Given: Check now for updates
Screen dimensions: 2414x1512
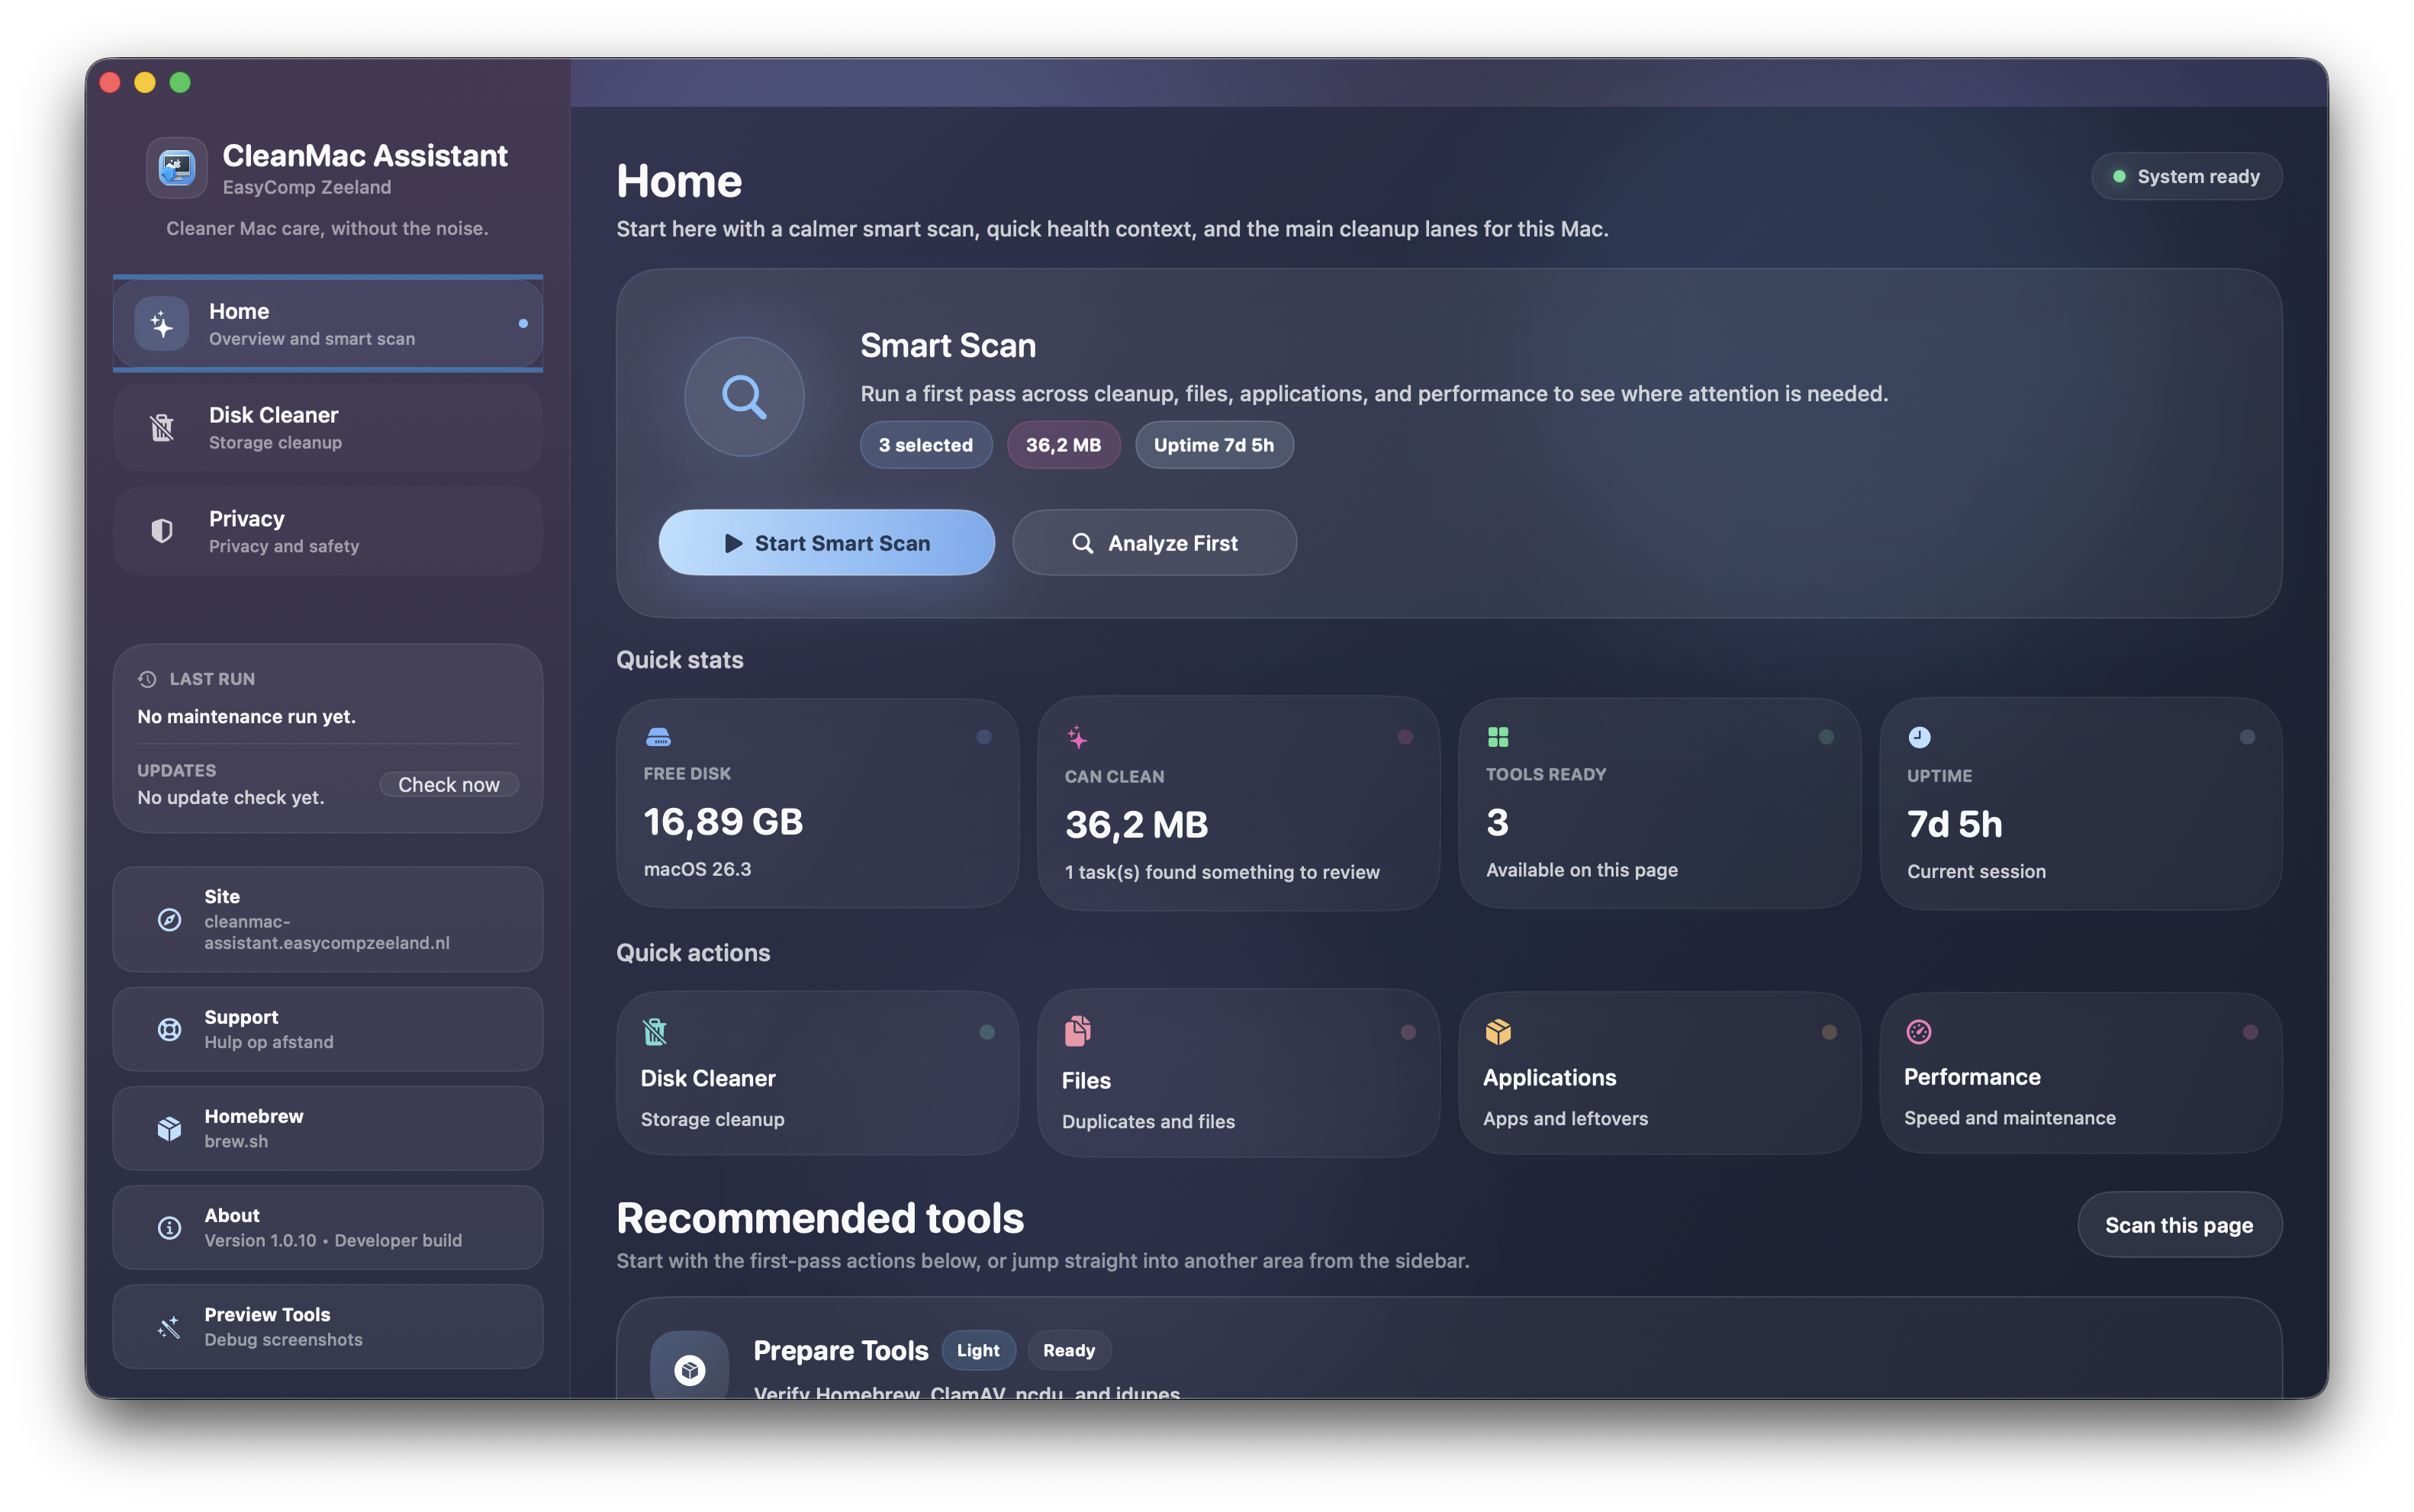Looking at the screenshot, I should click(x=449, y=784).
